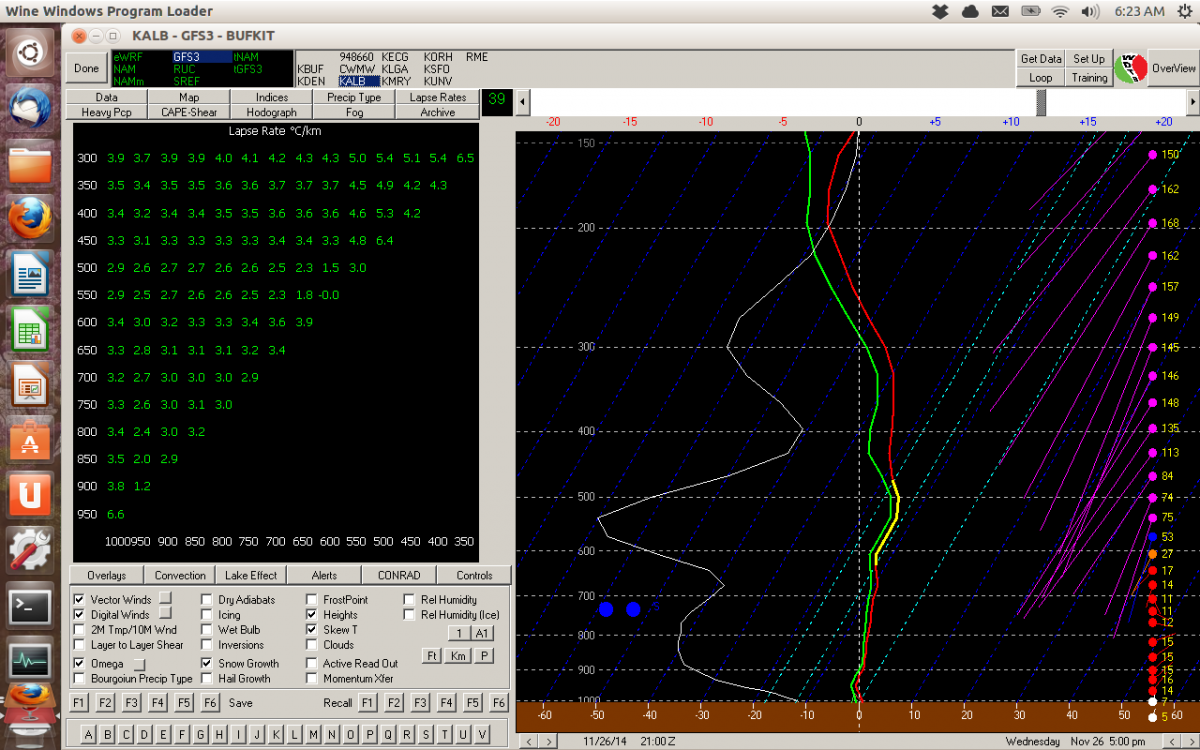This screenshot has height=750, width=1200.
Task: Select the KALB station in the list
Action: [x=359, y=81]
